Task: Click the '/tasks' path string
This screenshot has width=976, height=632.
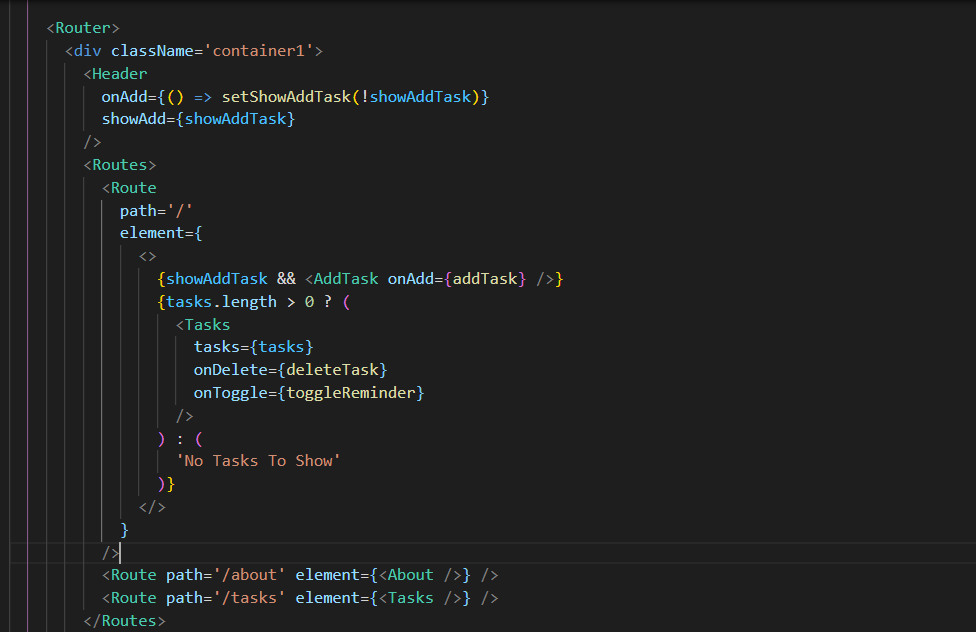Action: 250,598
